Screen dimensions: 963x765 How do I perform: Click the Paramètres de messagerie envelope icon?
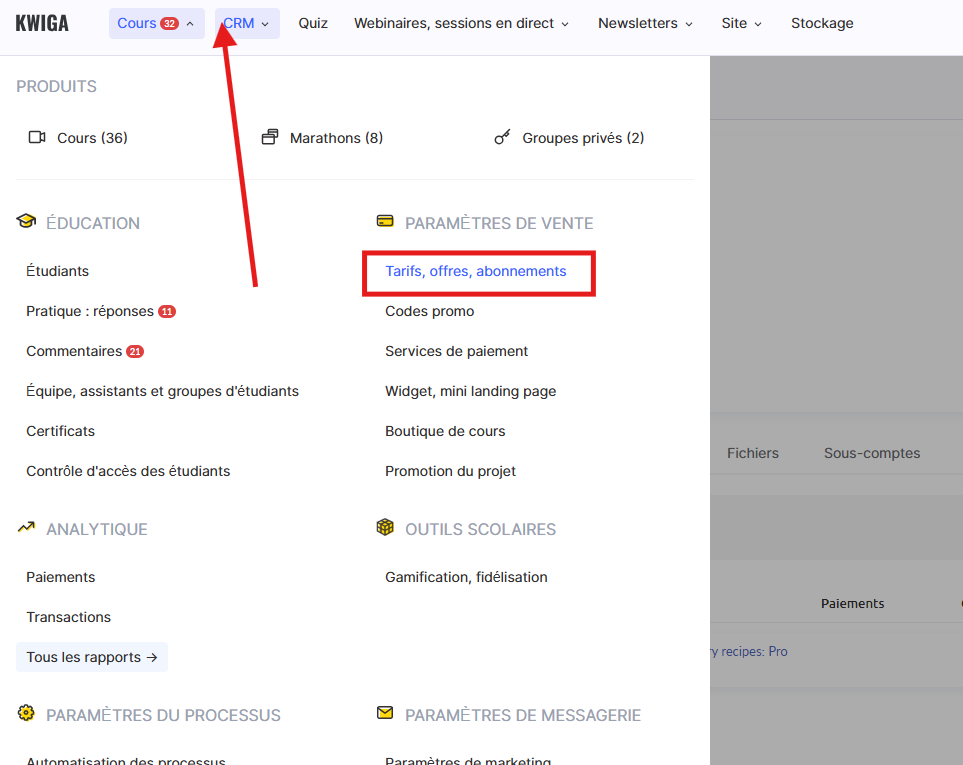[x=385, y=714]
